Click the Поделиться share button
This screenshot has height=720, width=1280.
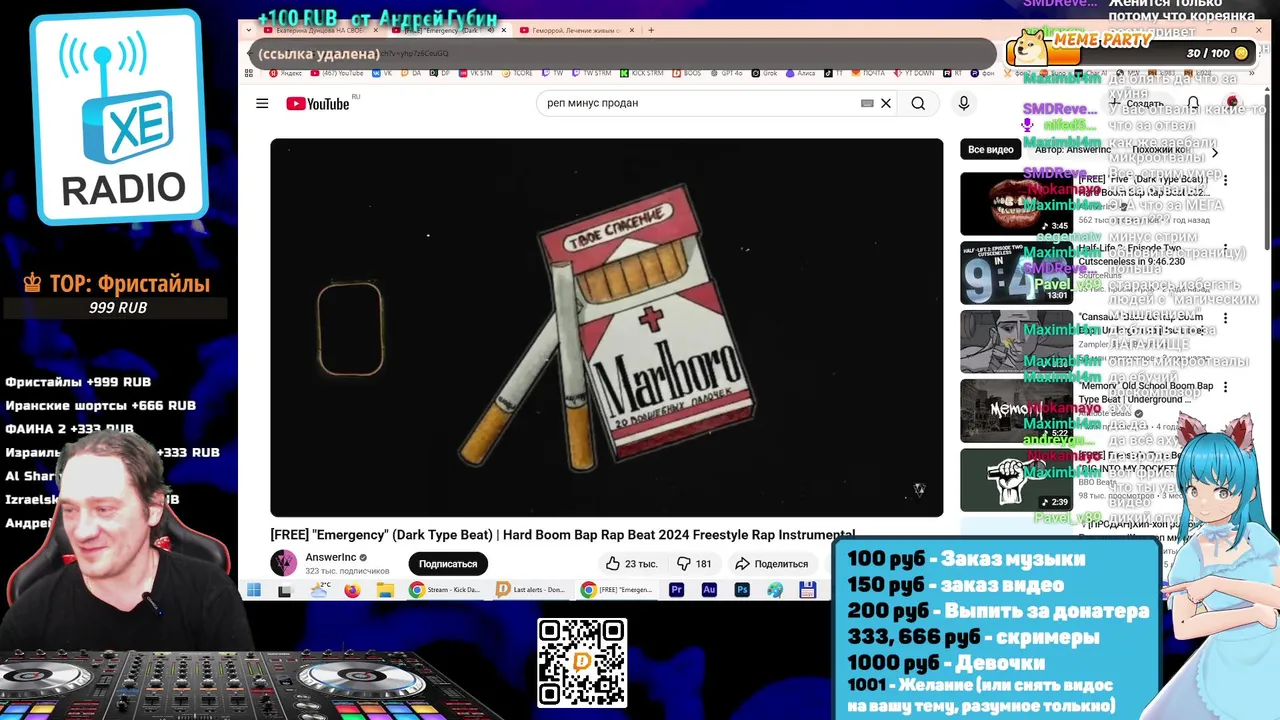pyautogui.click(x=771, y=564)
